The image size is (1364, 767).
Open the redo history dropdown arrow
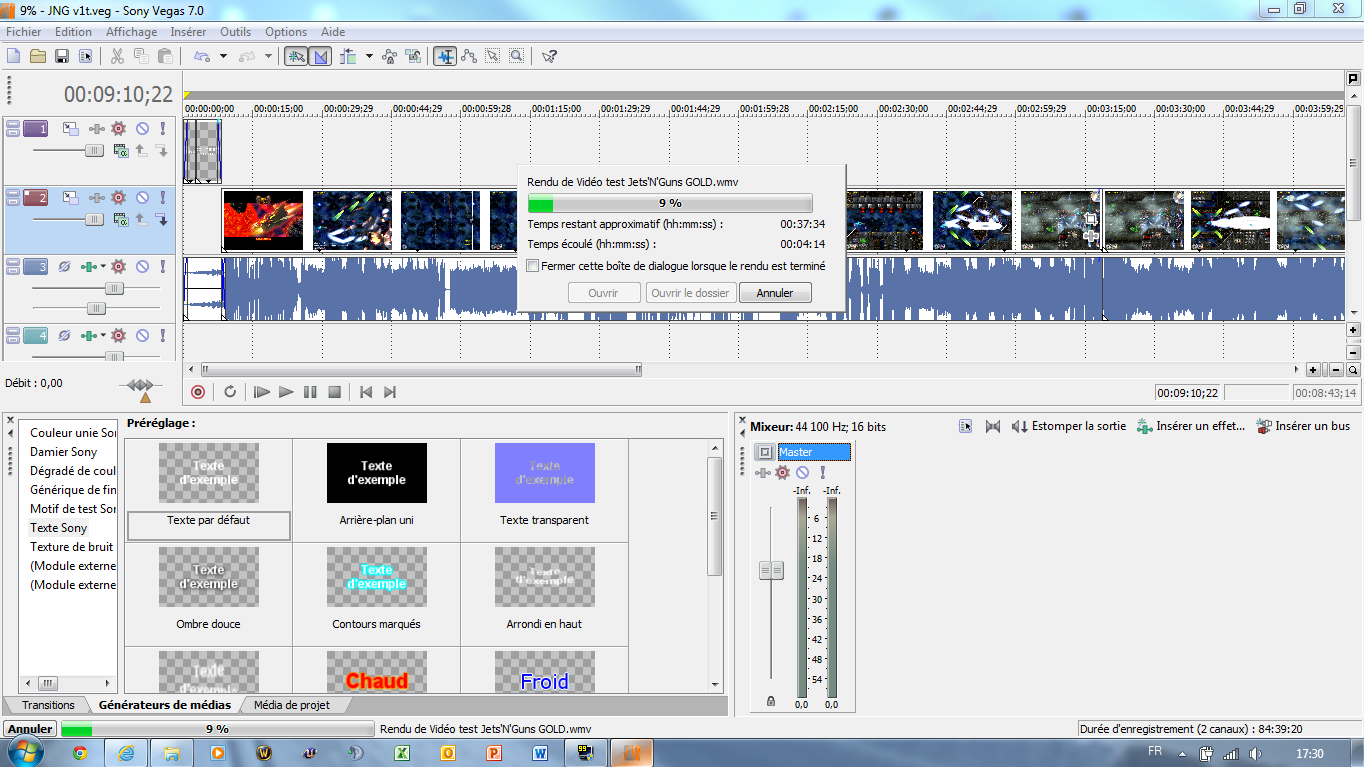pos(268,56)
